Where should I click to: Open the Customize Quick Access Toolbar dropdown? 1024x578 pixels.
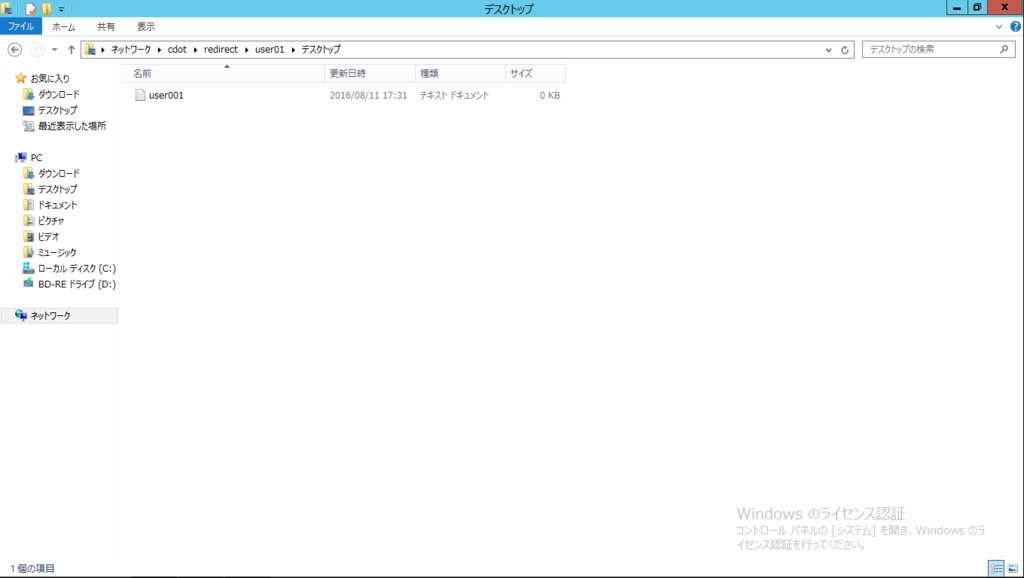click(61, 9)
